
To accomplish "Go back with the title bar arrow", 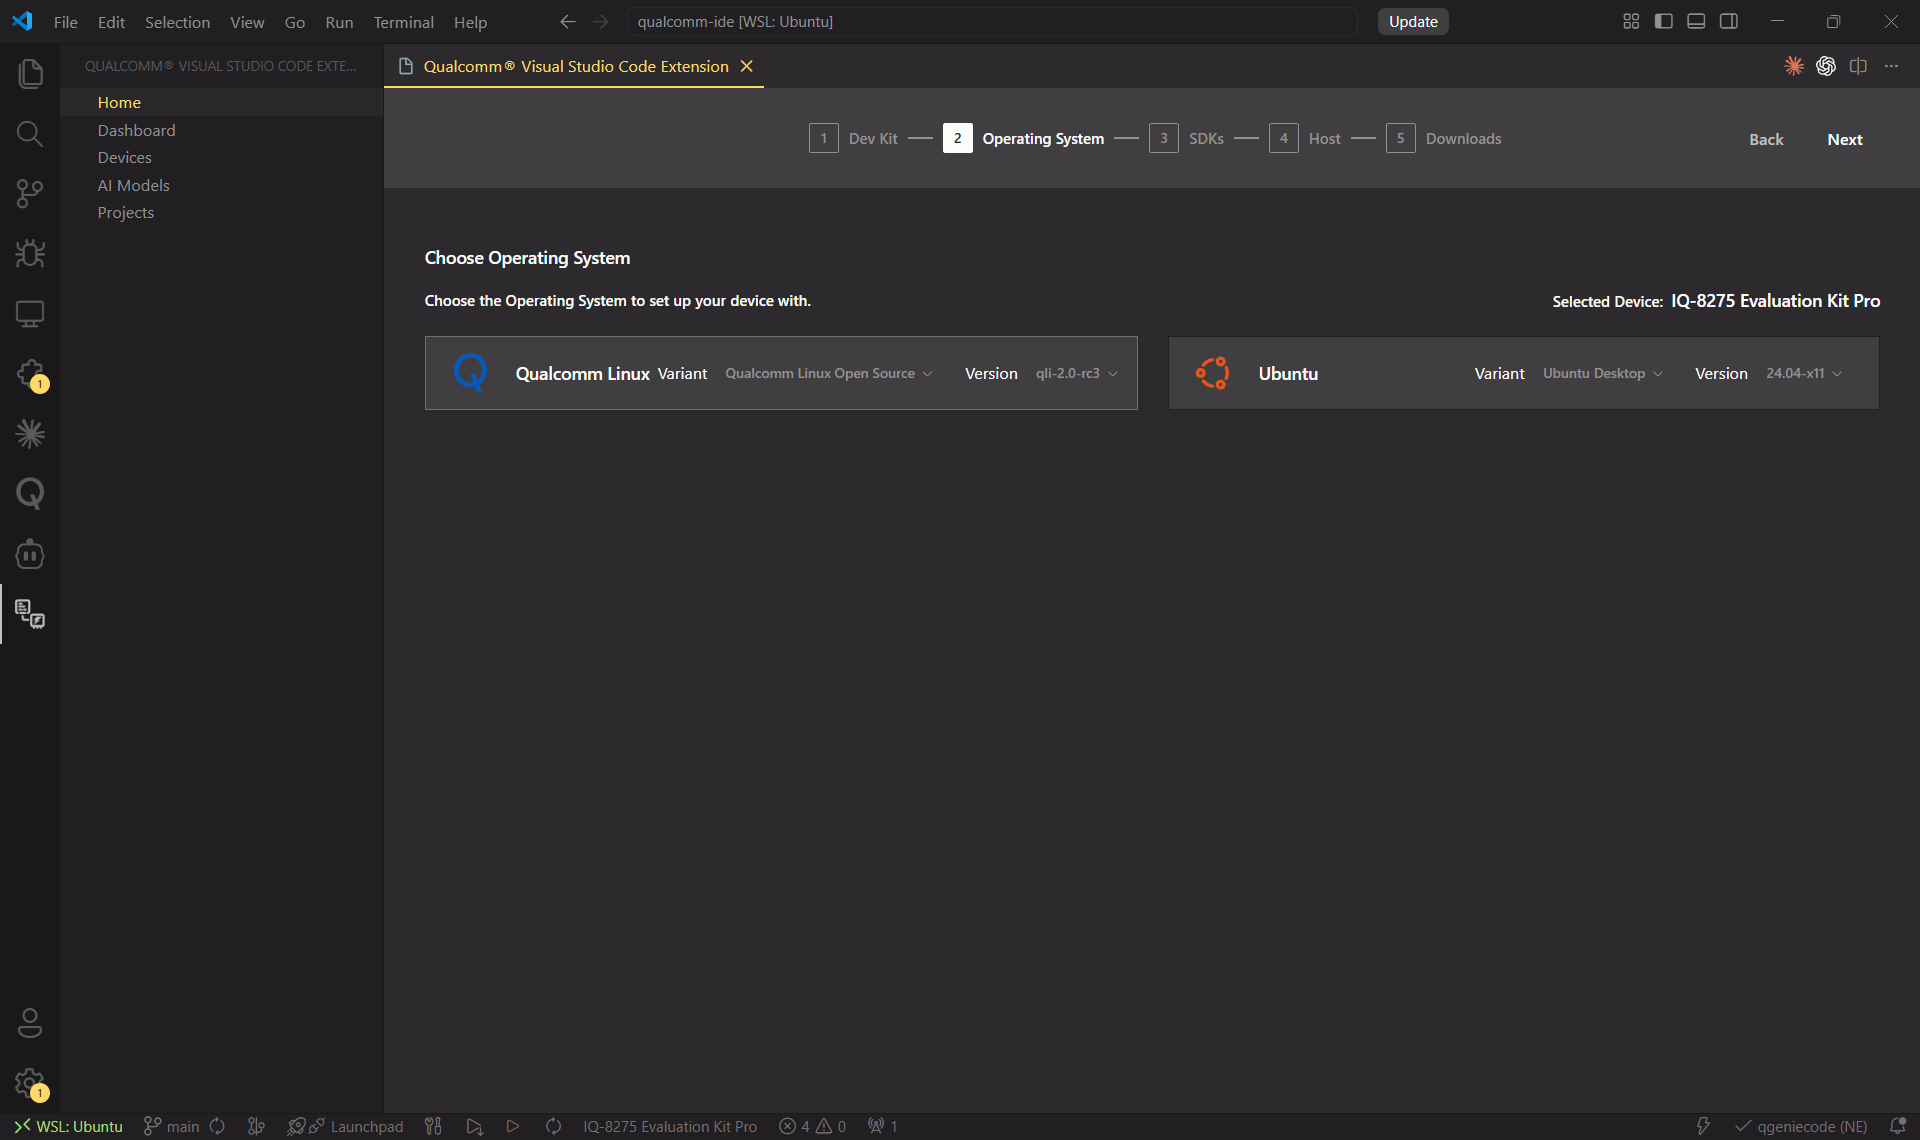I will 568,21.
